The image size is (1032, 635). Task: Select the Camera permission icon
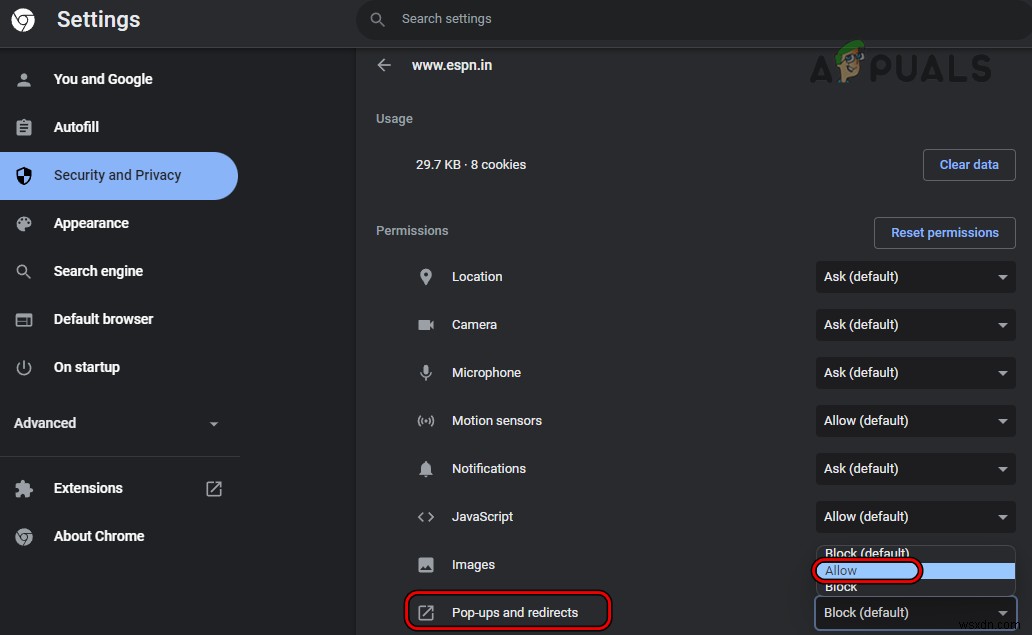tap(425, 324)
